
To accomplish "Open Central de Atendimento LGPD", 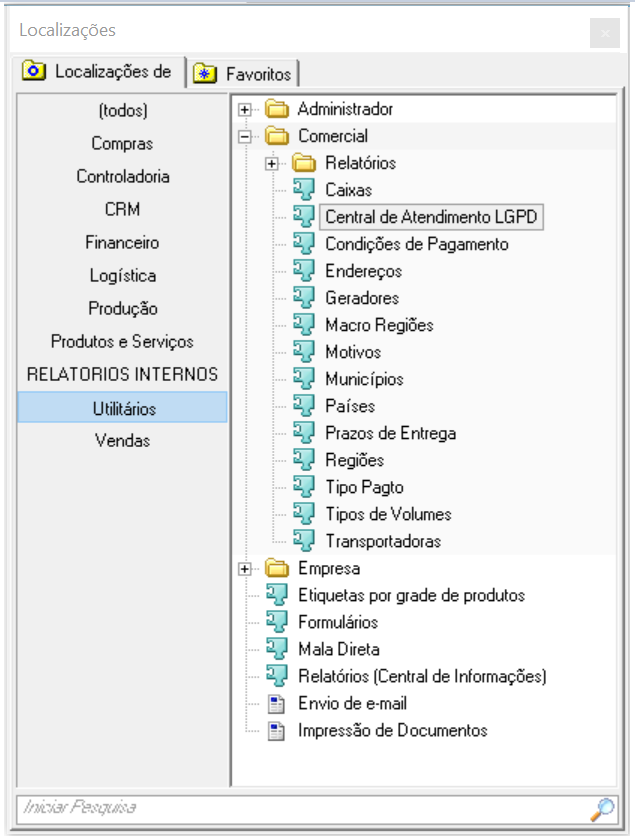I will click(x=431, y=217).
